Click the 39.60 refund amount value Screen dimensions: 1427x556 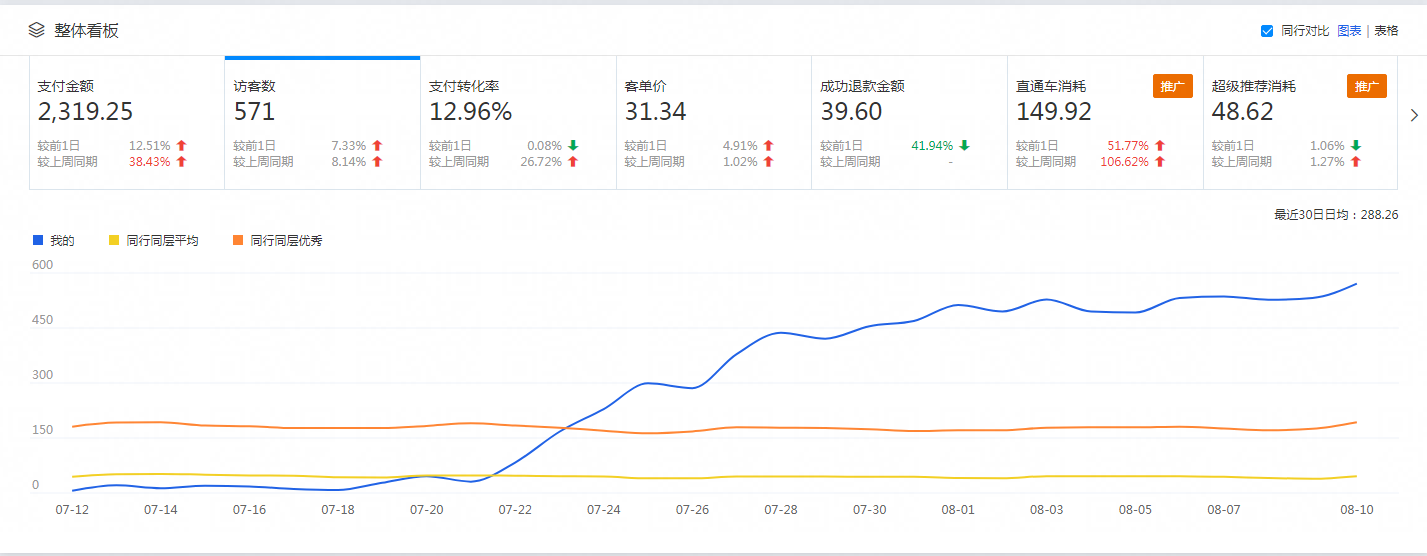coord(851,112)
